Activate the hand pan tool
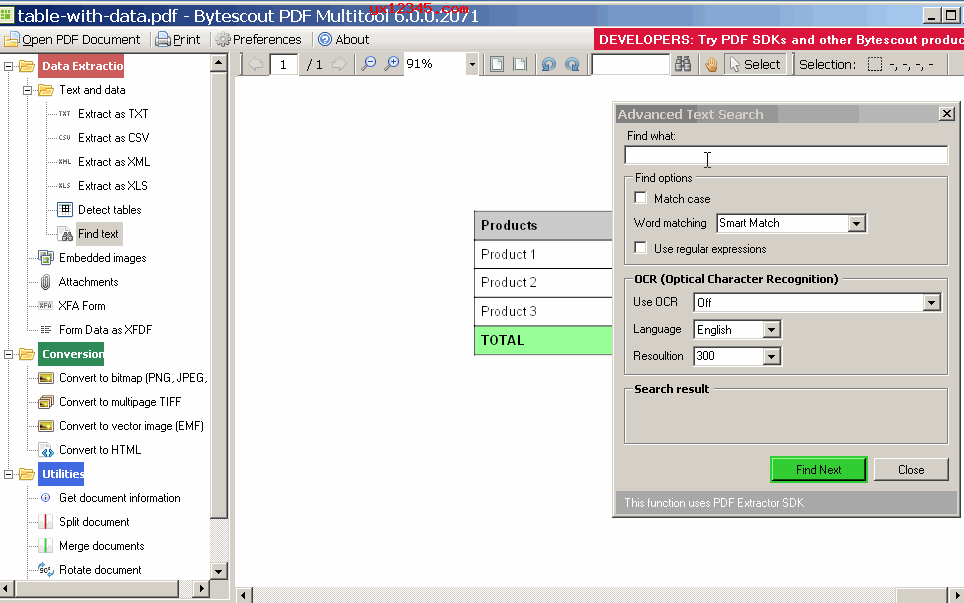The image size is (964, 603). click(711, 64)
